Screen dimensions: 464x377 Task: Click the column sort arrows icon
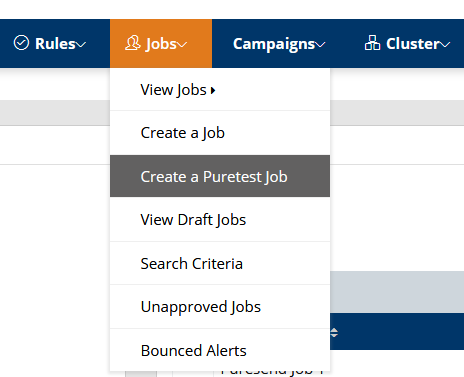point(334,332)
